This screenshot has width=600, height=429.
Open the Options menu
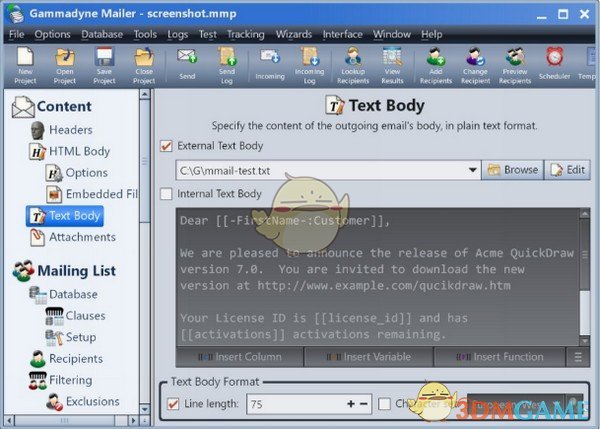[52, 34]
